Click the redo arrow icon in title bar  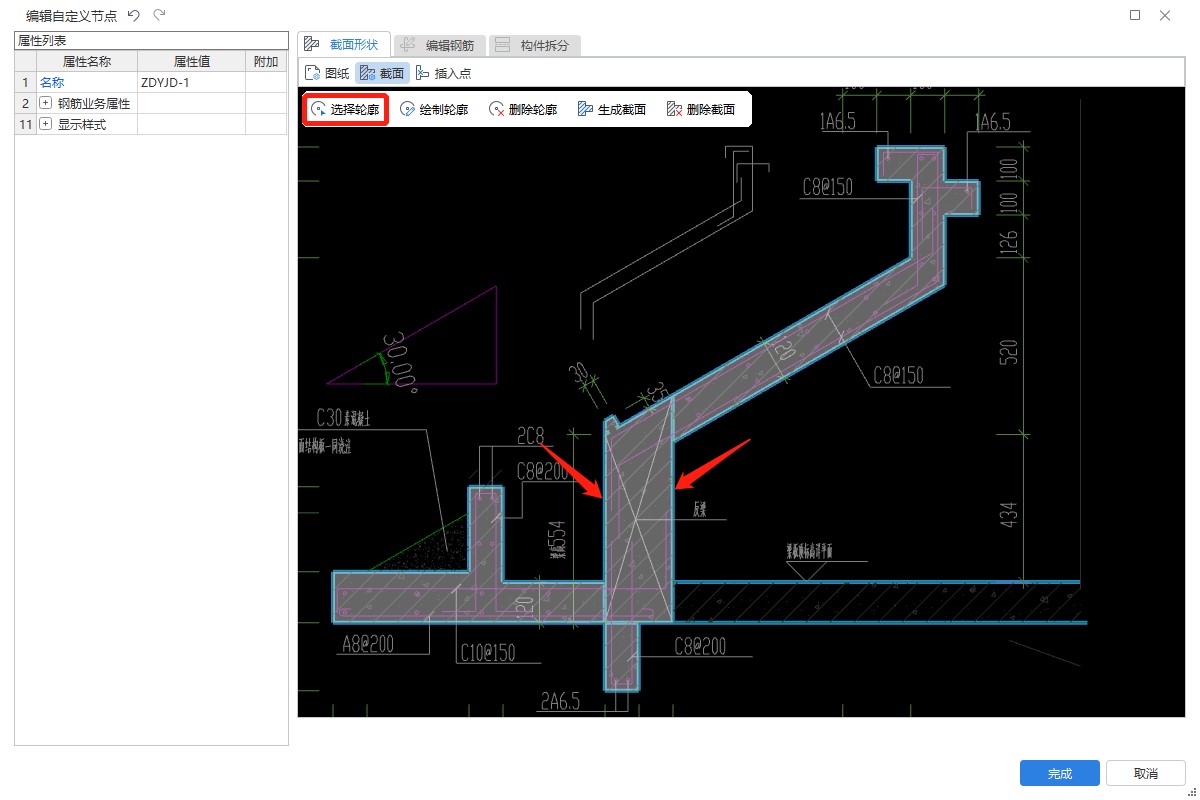[x=160, y=15]
